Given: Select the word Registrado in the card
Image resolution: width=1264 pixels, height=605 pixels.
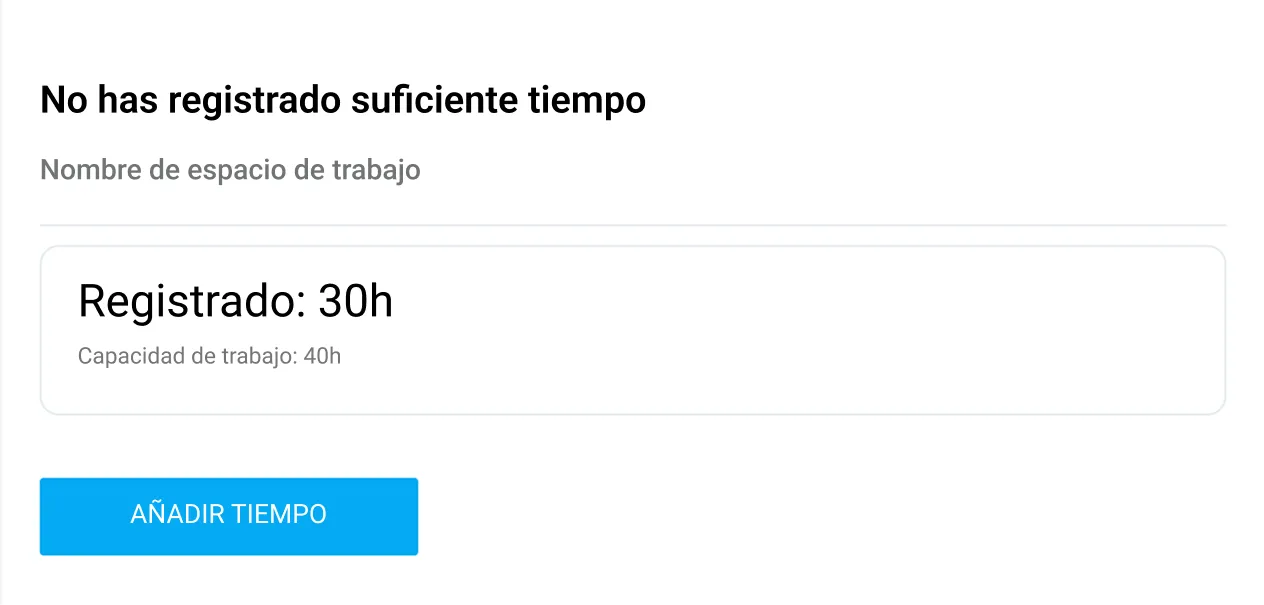Looking at the screenshot, I should coord(185,300).
